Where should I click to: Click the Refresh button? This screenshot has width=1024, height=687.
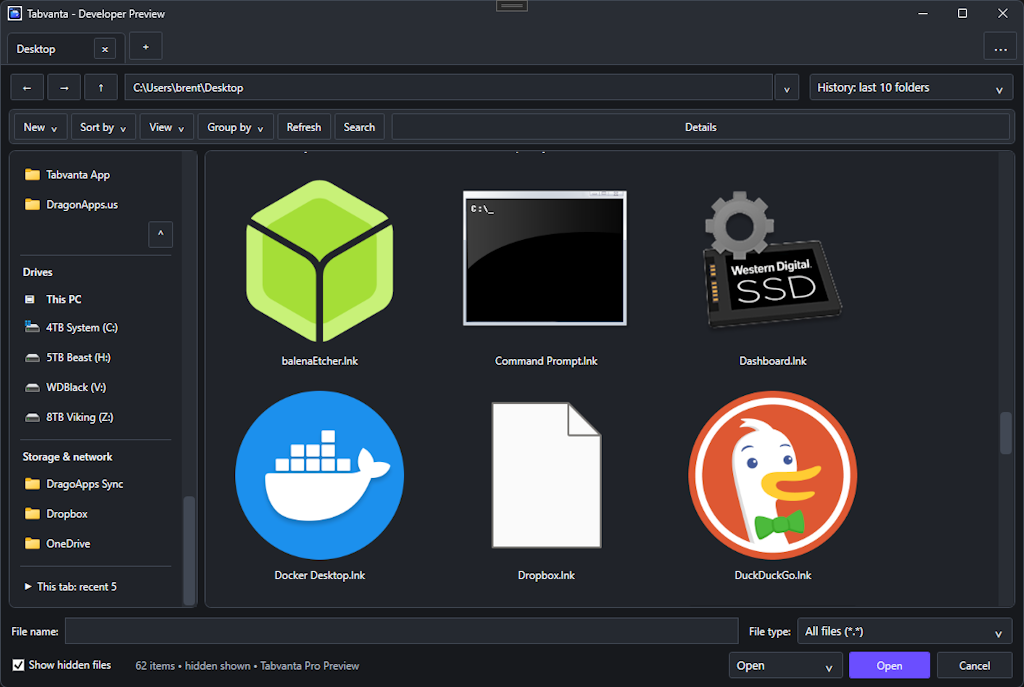(x=304, y=127)
